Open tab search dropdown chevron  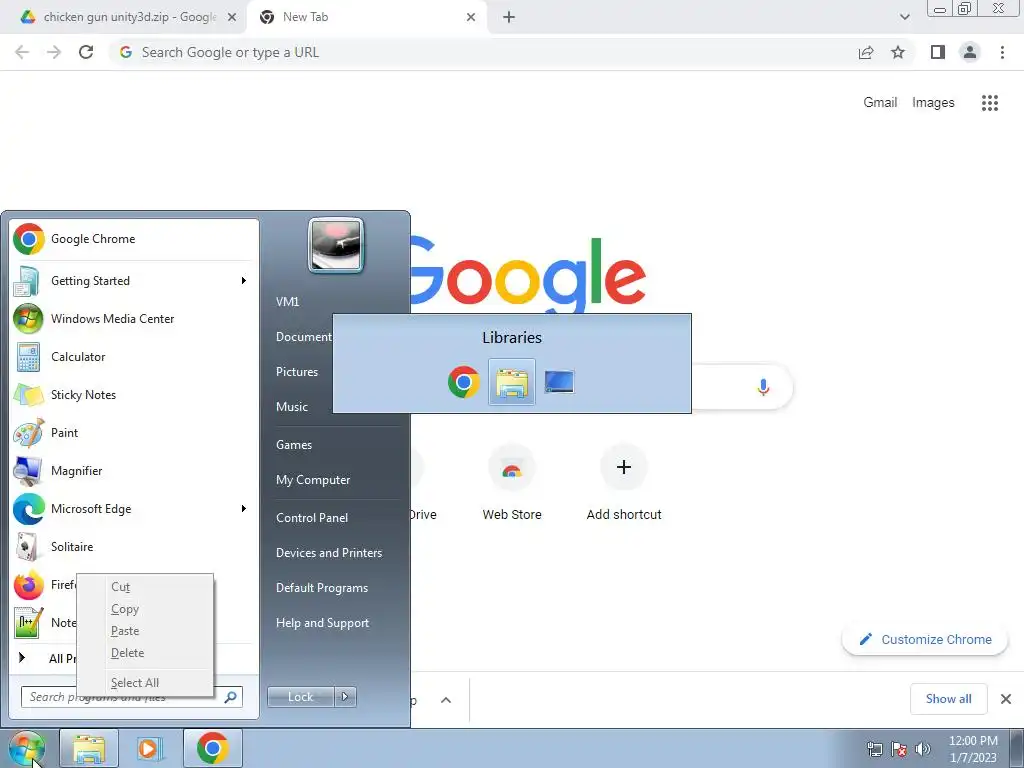[904, 17]
